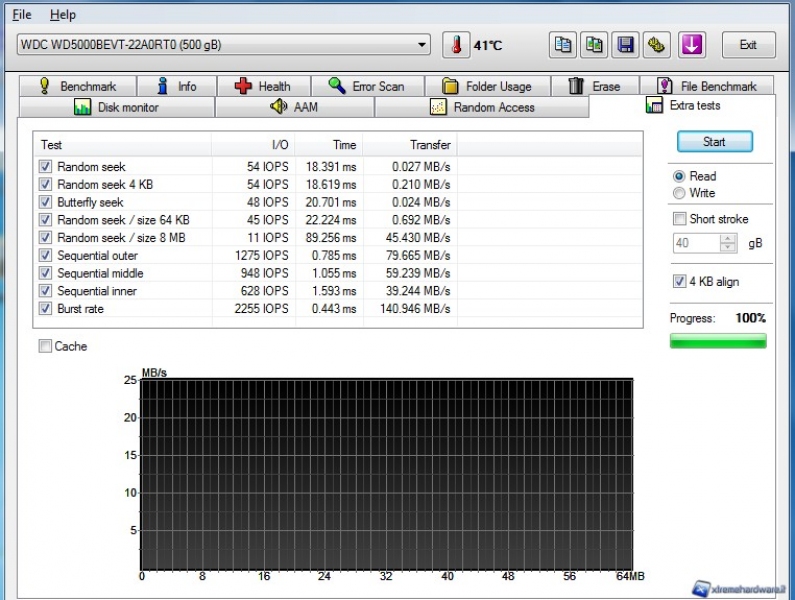Go to the Erase tab
This screenshot has width=795, height=600.
pyautogui.click(x=594, y=87)
